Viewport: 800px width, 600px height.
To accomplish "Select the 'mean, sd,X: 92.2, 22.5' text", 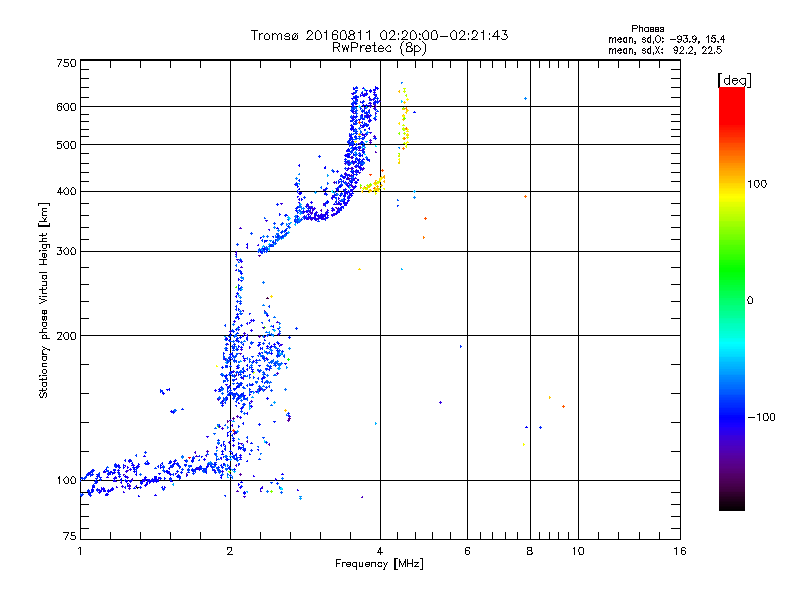I will pyautogui.click(x=665, y=51).
